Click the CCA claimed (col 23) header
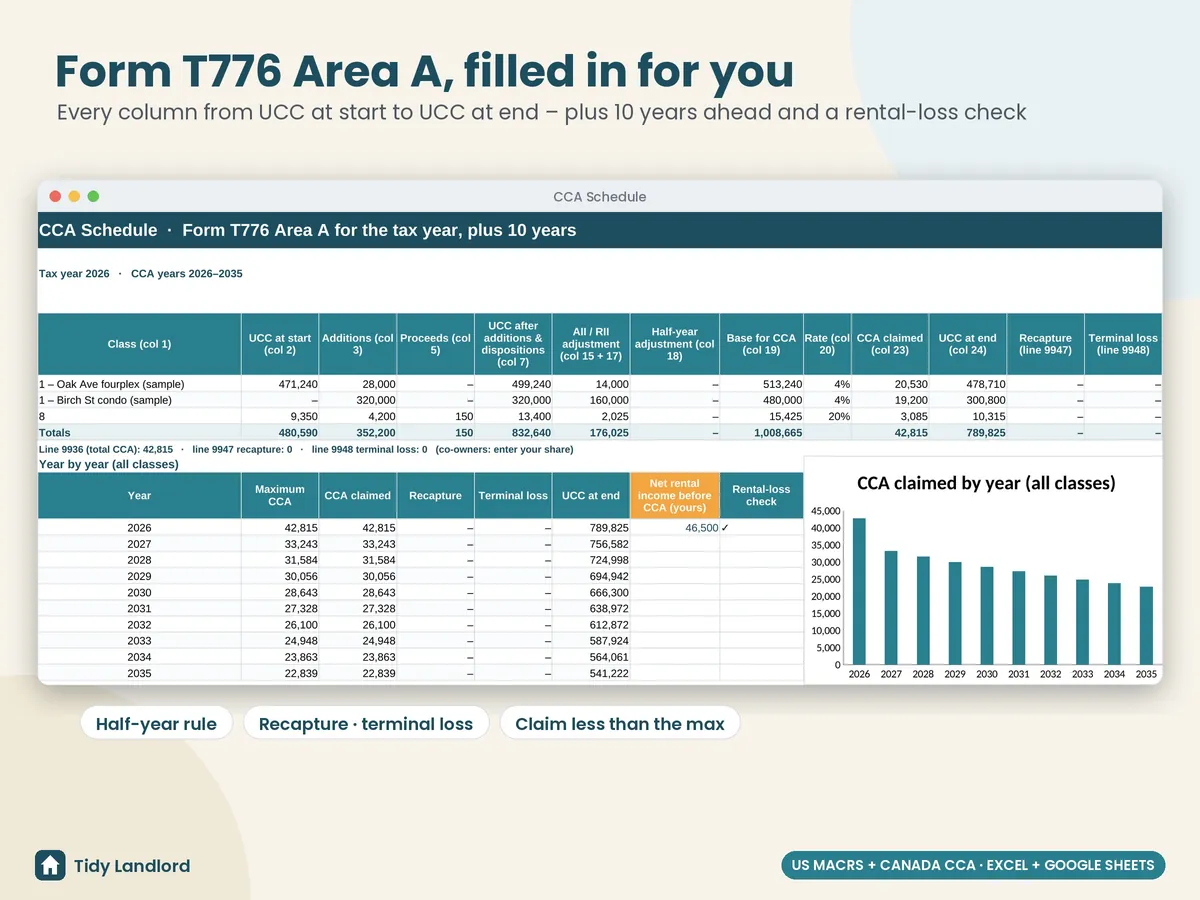This screenshot has width=1200, height=900. tap(890, 344)
